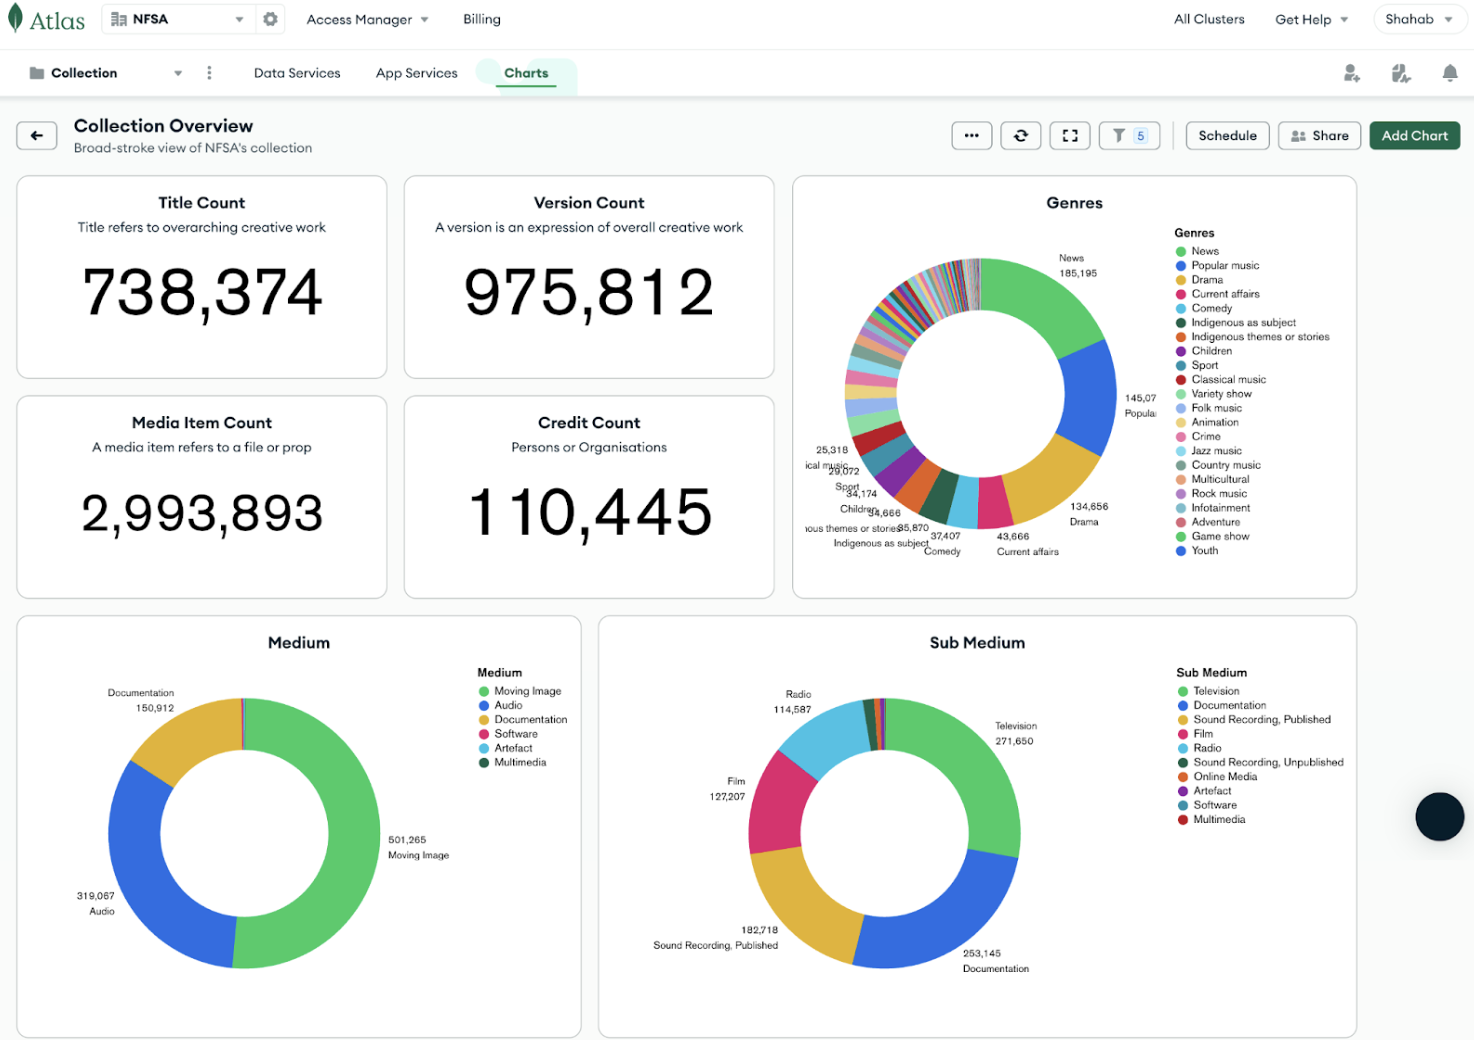The width and height of the screenshot is (1474, 1040).
Task: Go back using the arrow button
Action: (x=37, y=136)
